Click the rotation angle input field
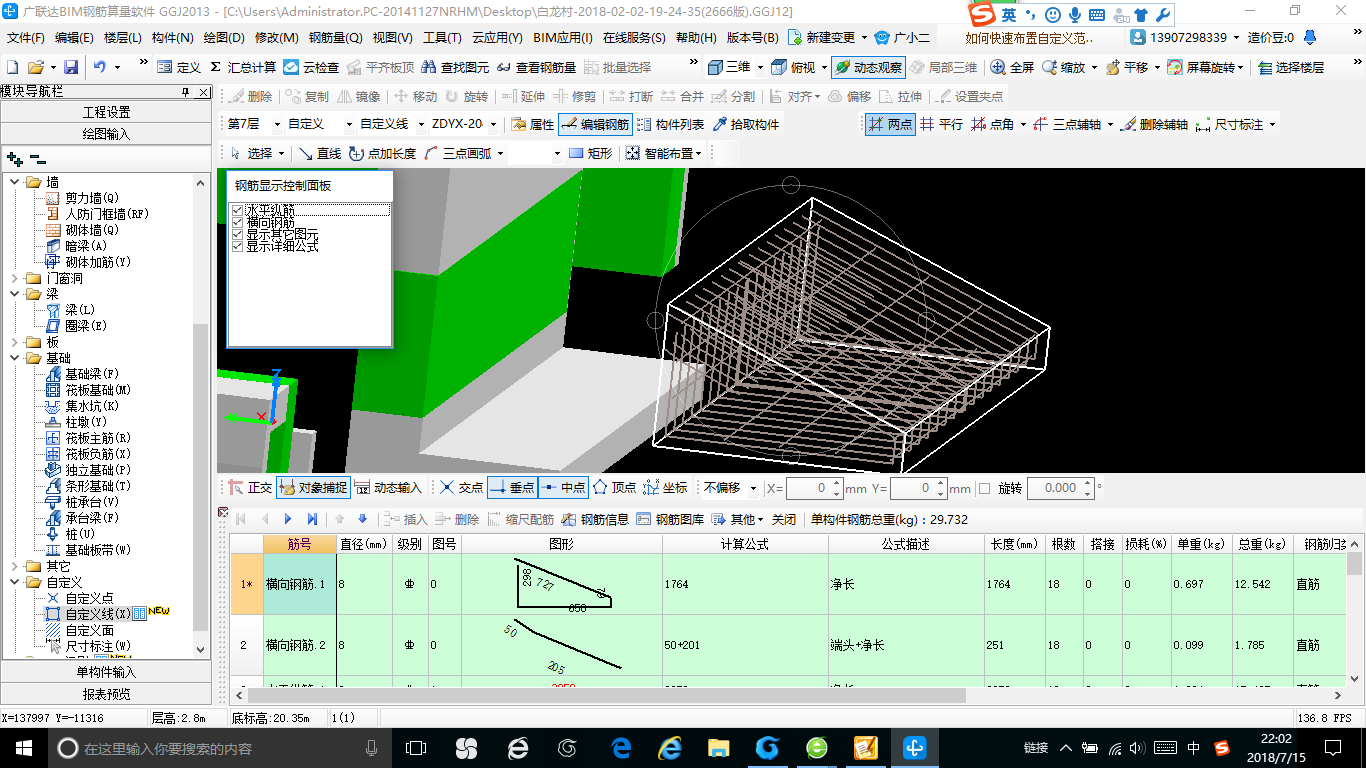 click(x=1059, y=488)
